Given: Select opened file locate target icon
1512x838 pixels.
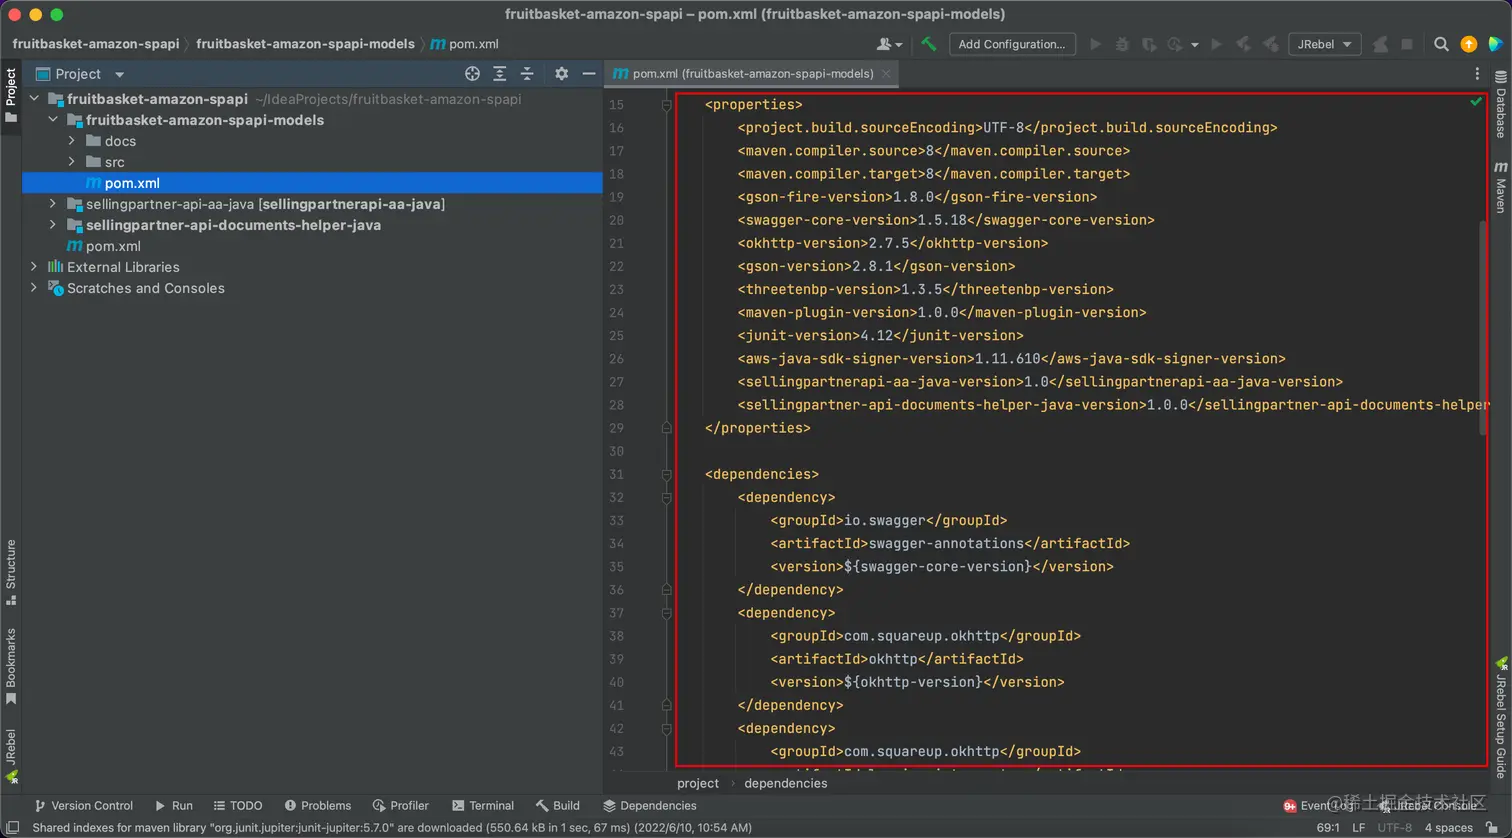Looking at the screenshot, I should pos(472,74).
